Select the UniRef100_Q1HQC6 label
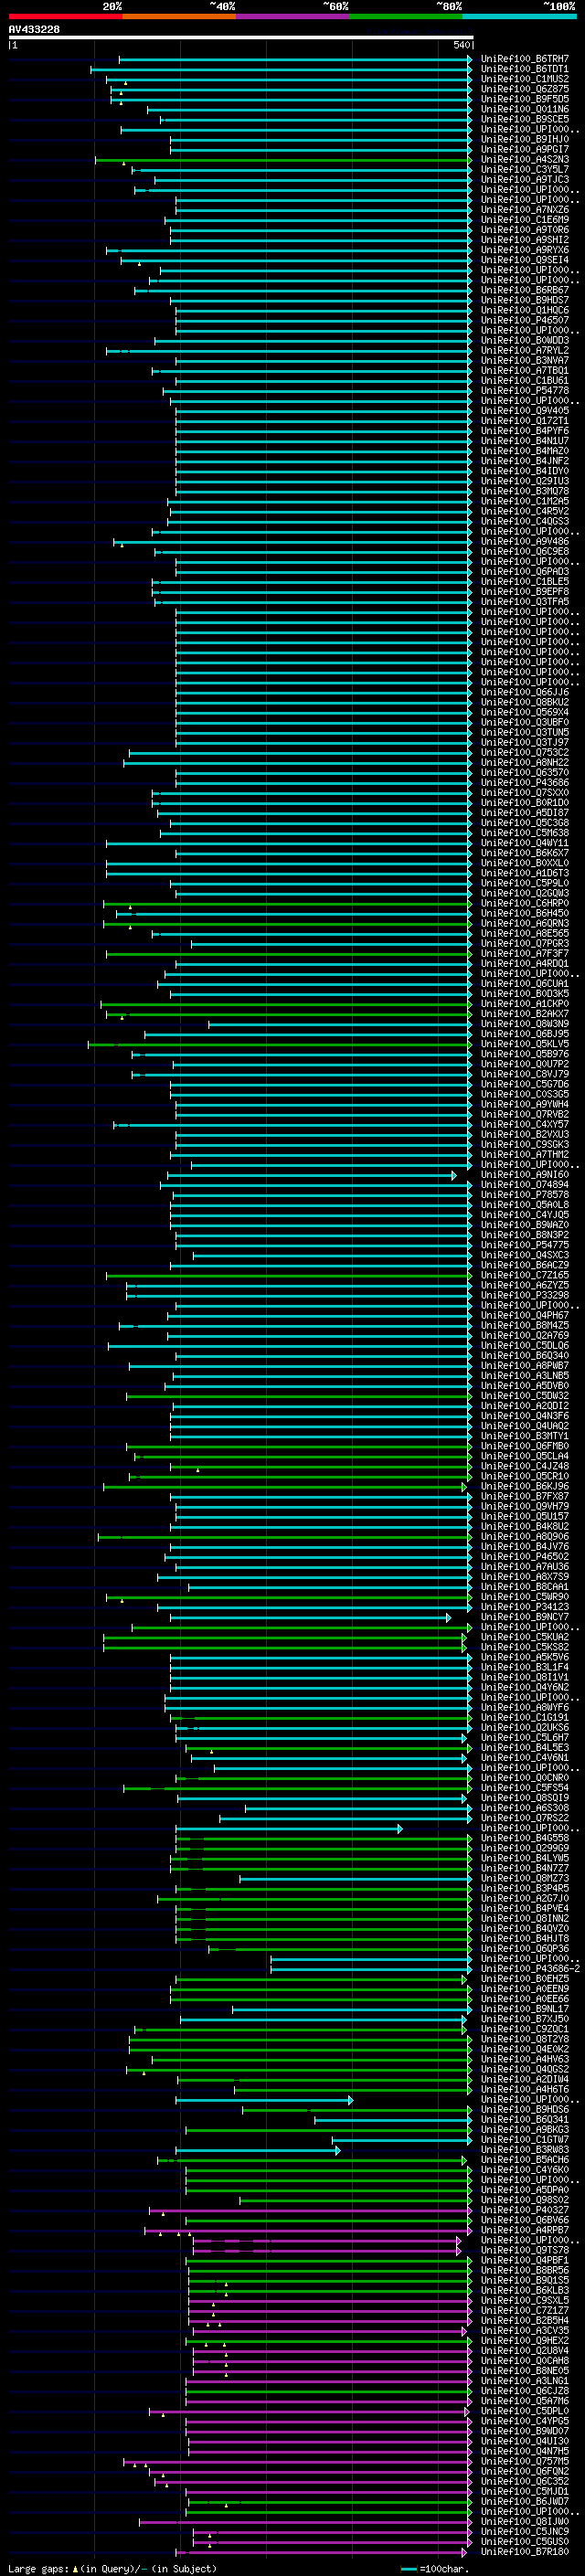 point(524,310)
